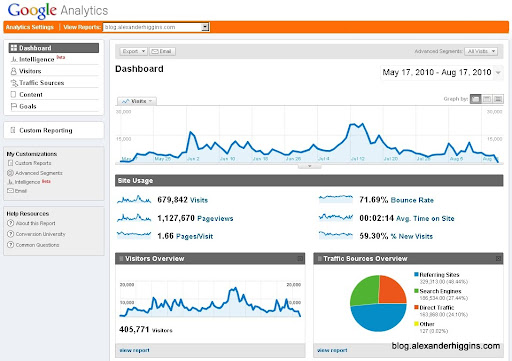Image resolution: width=512 pixels, height=361 pixels.
Task: Graph by week icon
Action: (487, 99)
